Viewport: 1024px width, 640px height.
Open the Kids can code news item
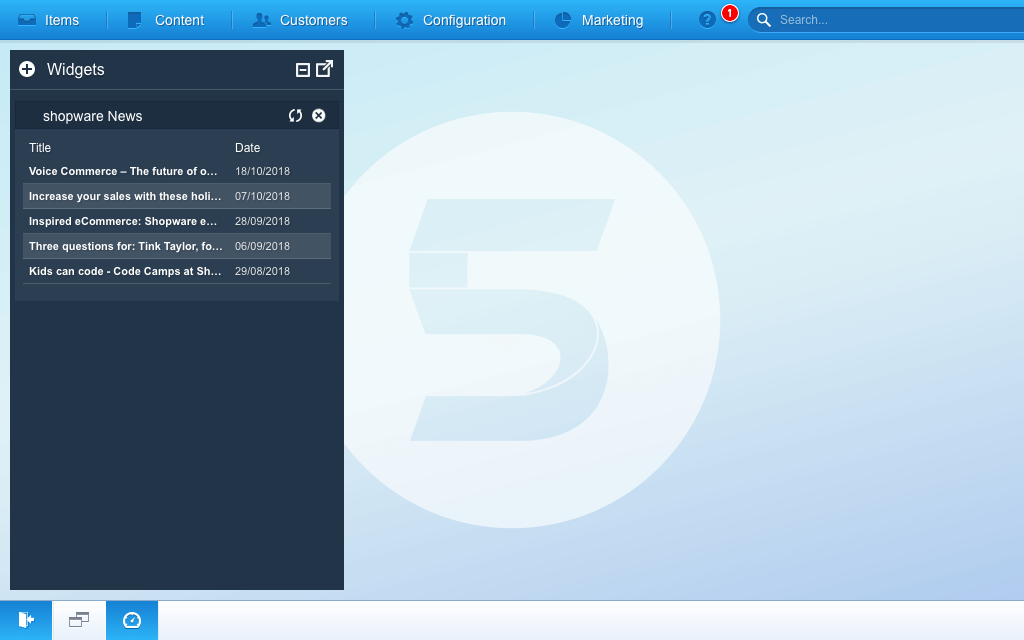(x=125, y=271)
